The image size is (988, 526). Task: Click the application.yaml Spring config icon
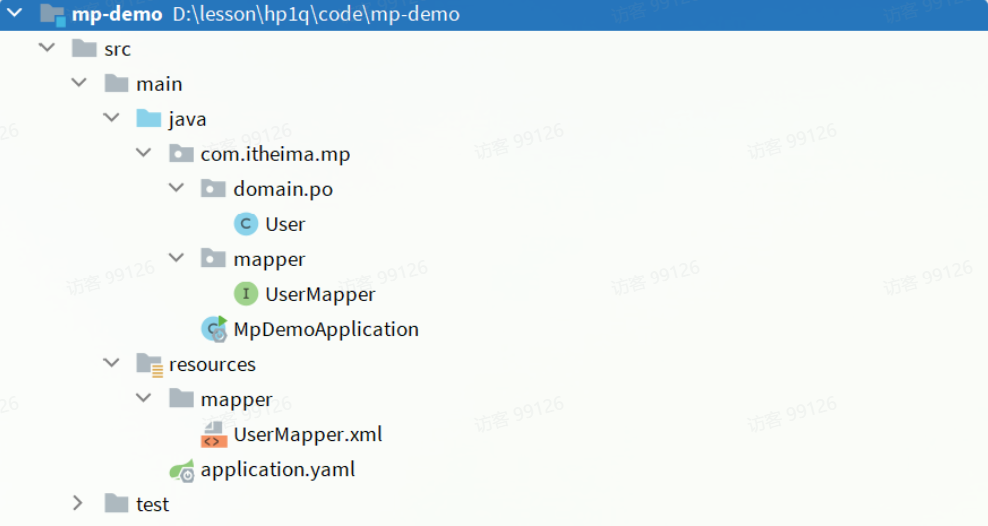[x=182, y=471]
